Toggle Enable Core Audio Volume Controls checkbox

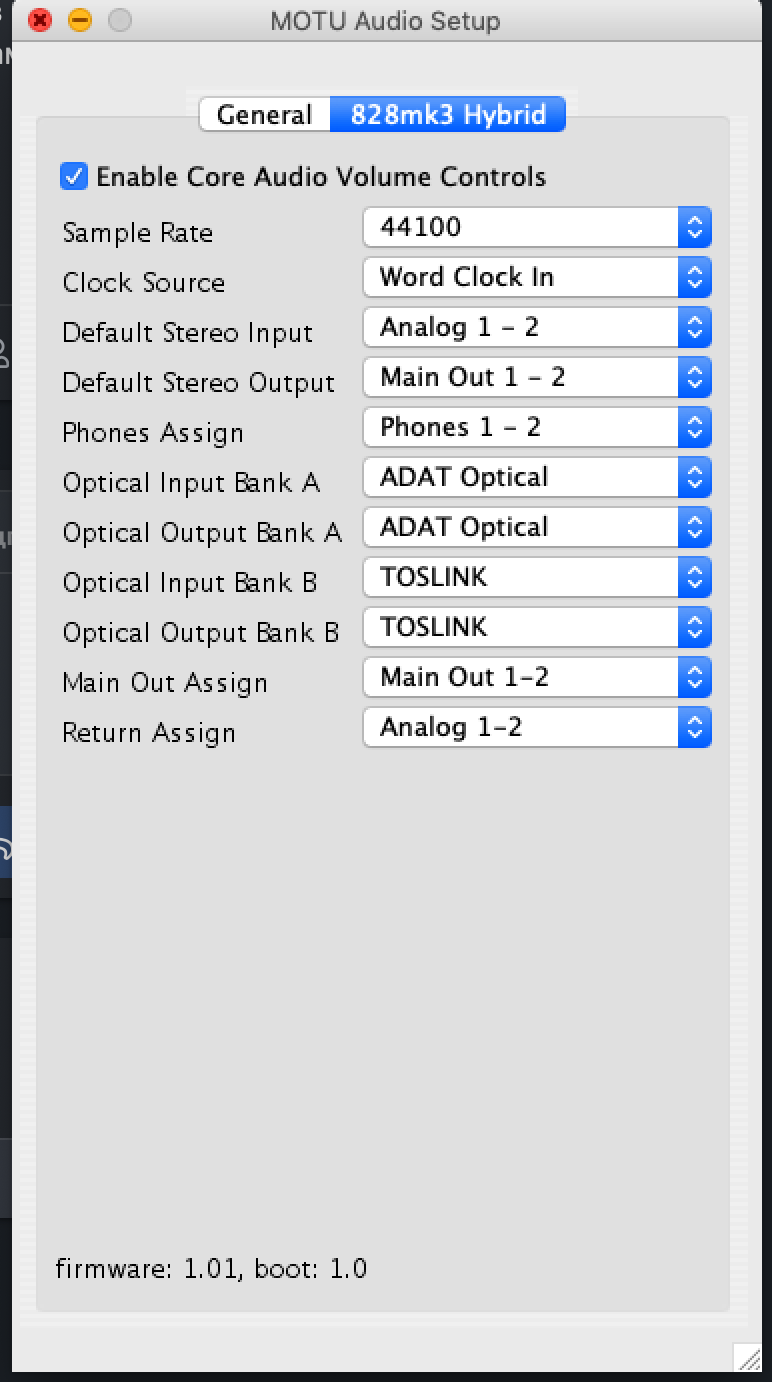(74, 177)
